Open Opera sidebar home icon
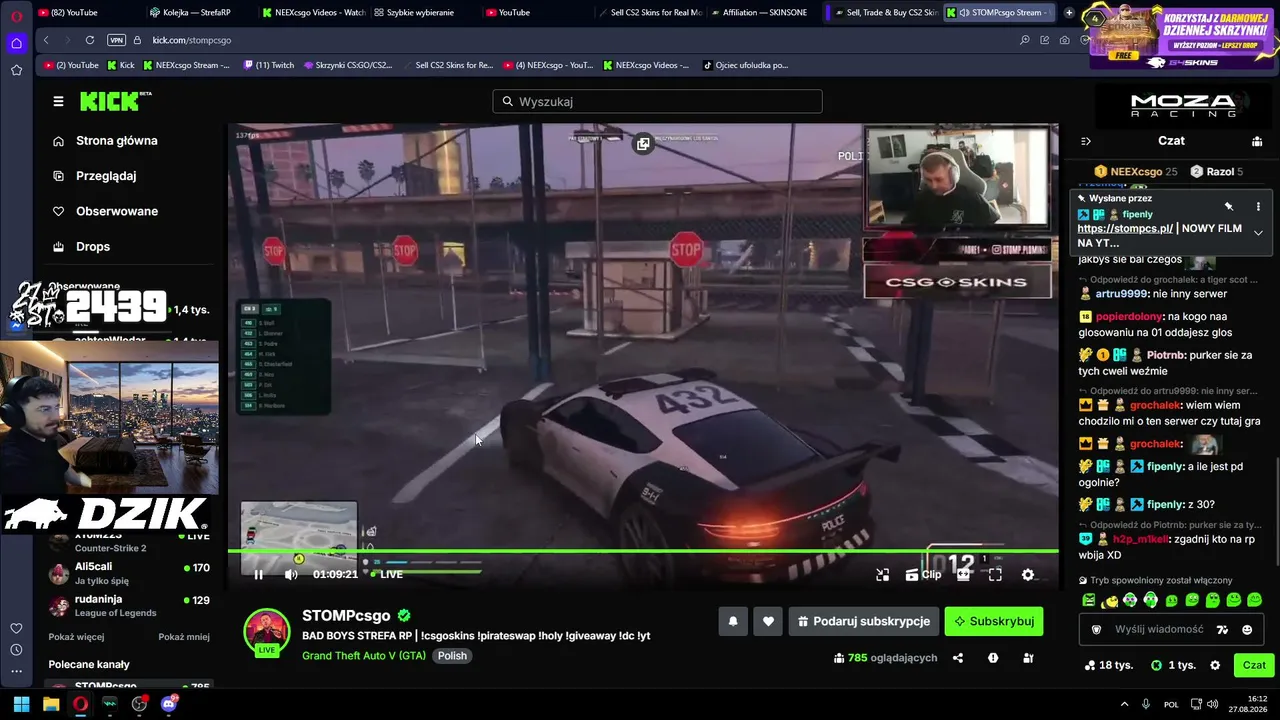The width and height of the screenshot is (1280, 720). (16, 43)
